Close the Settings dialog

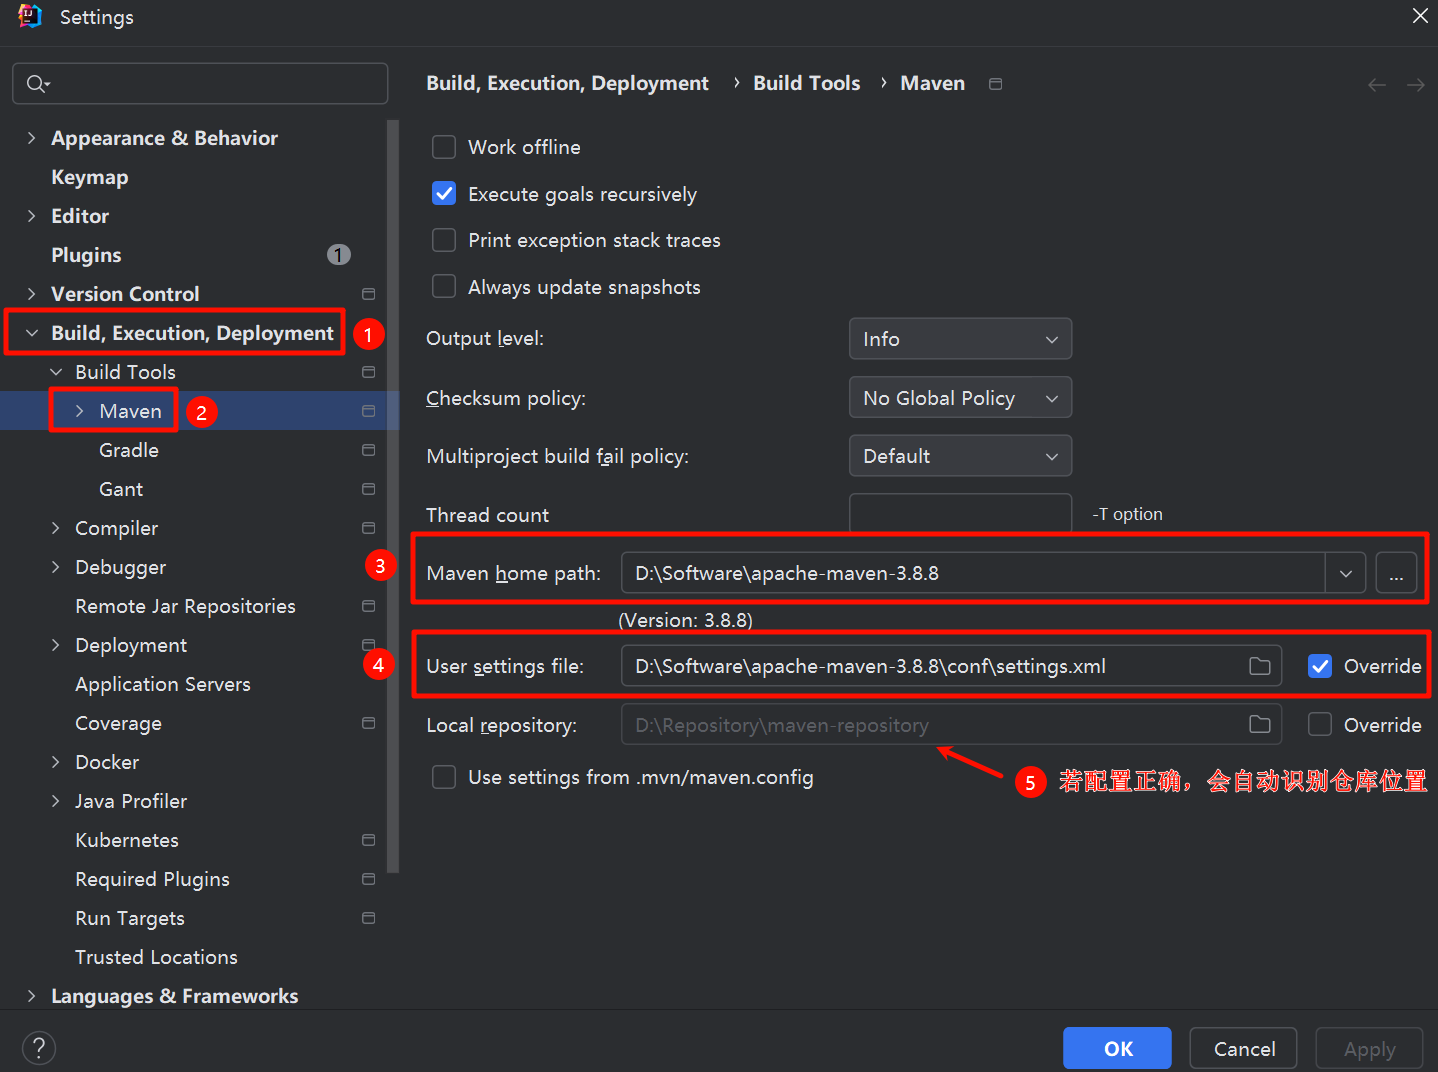(1420, 16)
